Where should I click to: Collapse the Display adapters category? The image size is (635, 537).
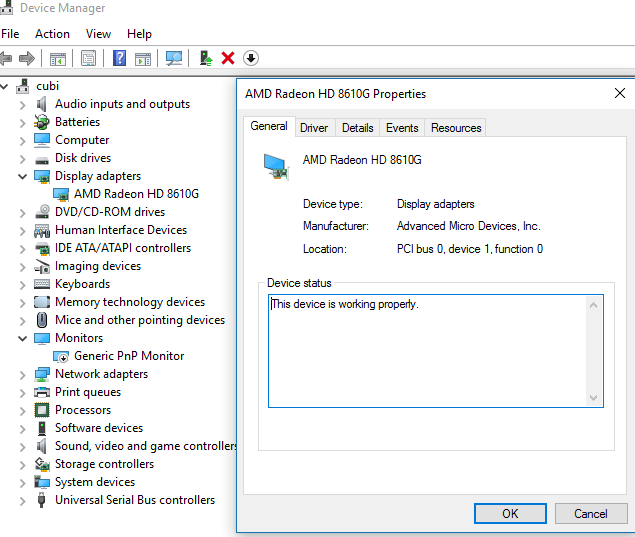[x=23, y=176]
